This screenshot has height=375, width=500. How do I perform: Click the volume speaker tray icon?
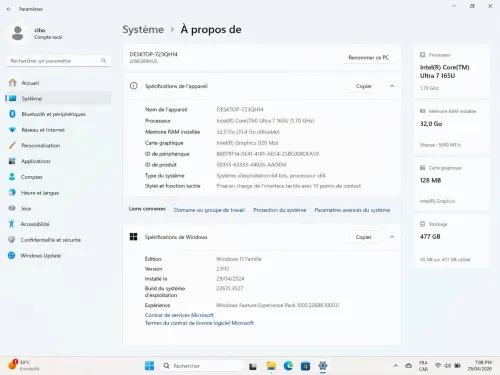click(448, 366)
